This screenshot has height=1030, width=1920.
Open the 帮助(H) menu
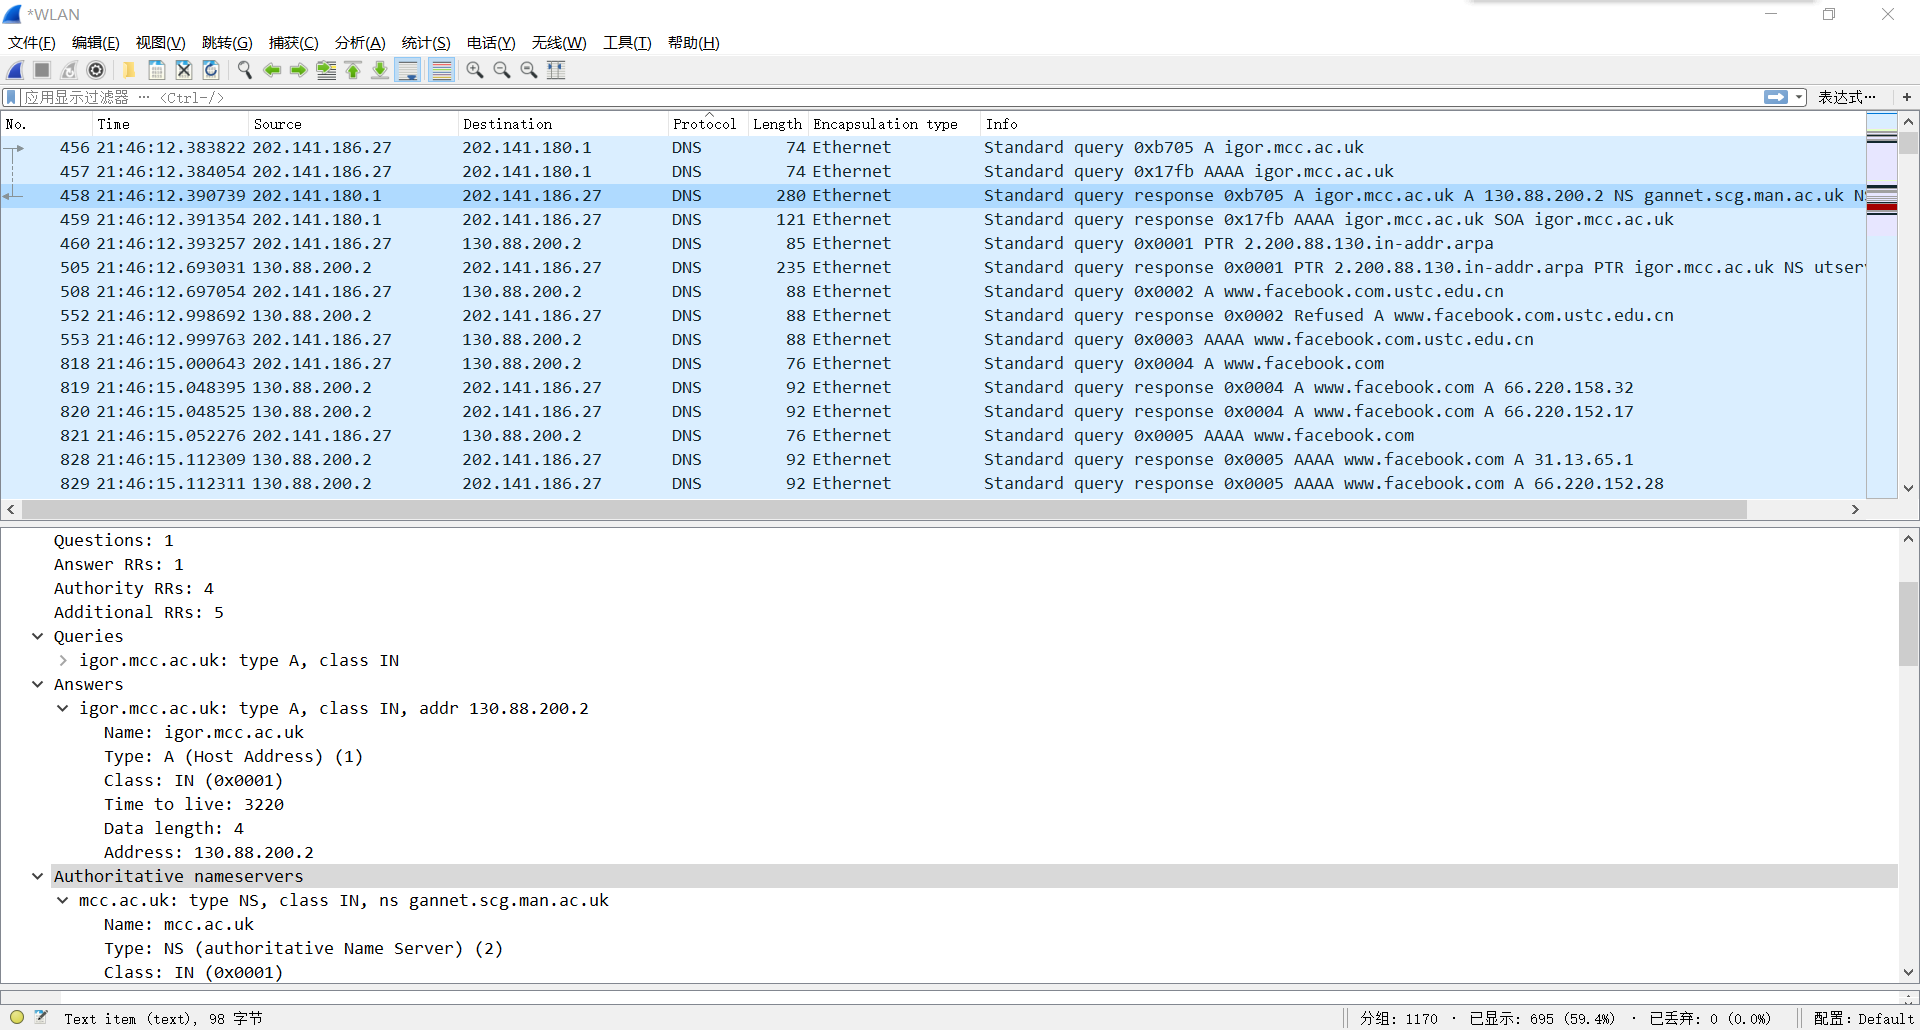694,43
